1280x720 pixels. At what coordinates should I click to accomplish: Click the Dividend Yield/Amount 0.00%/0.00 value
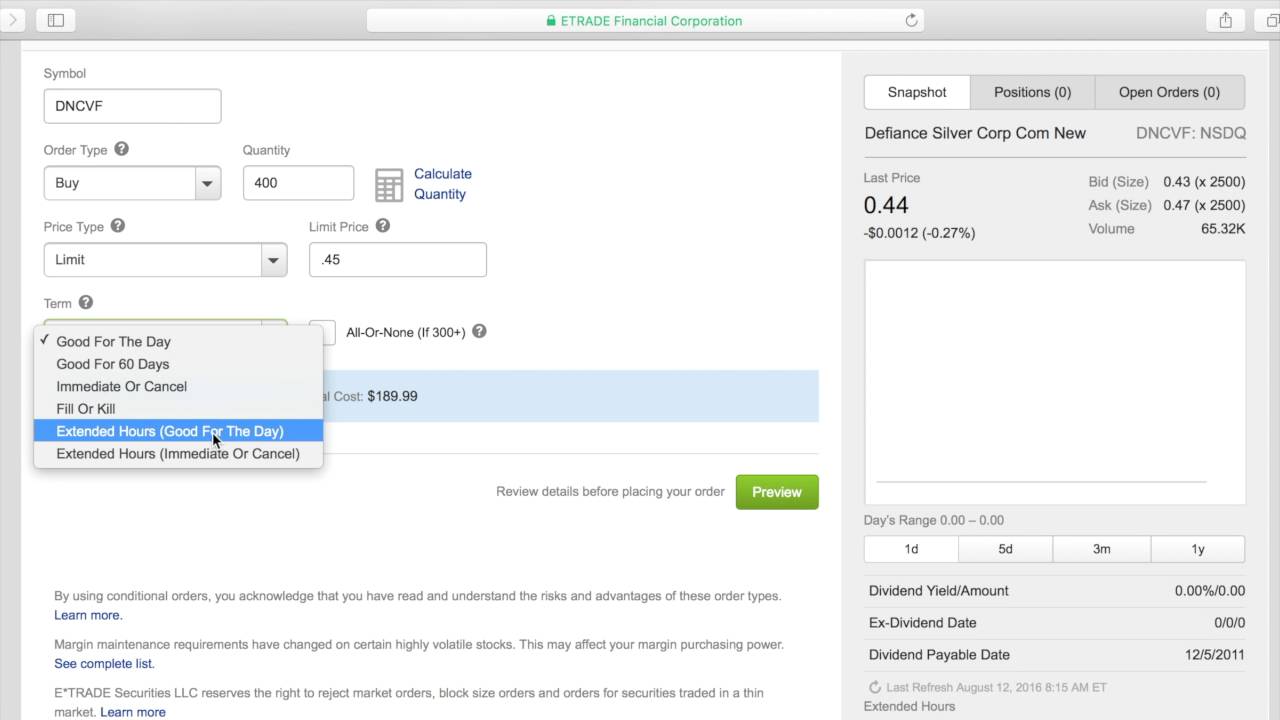point(1210,591)
